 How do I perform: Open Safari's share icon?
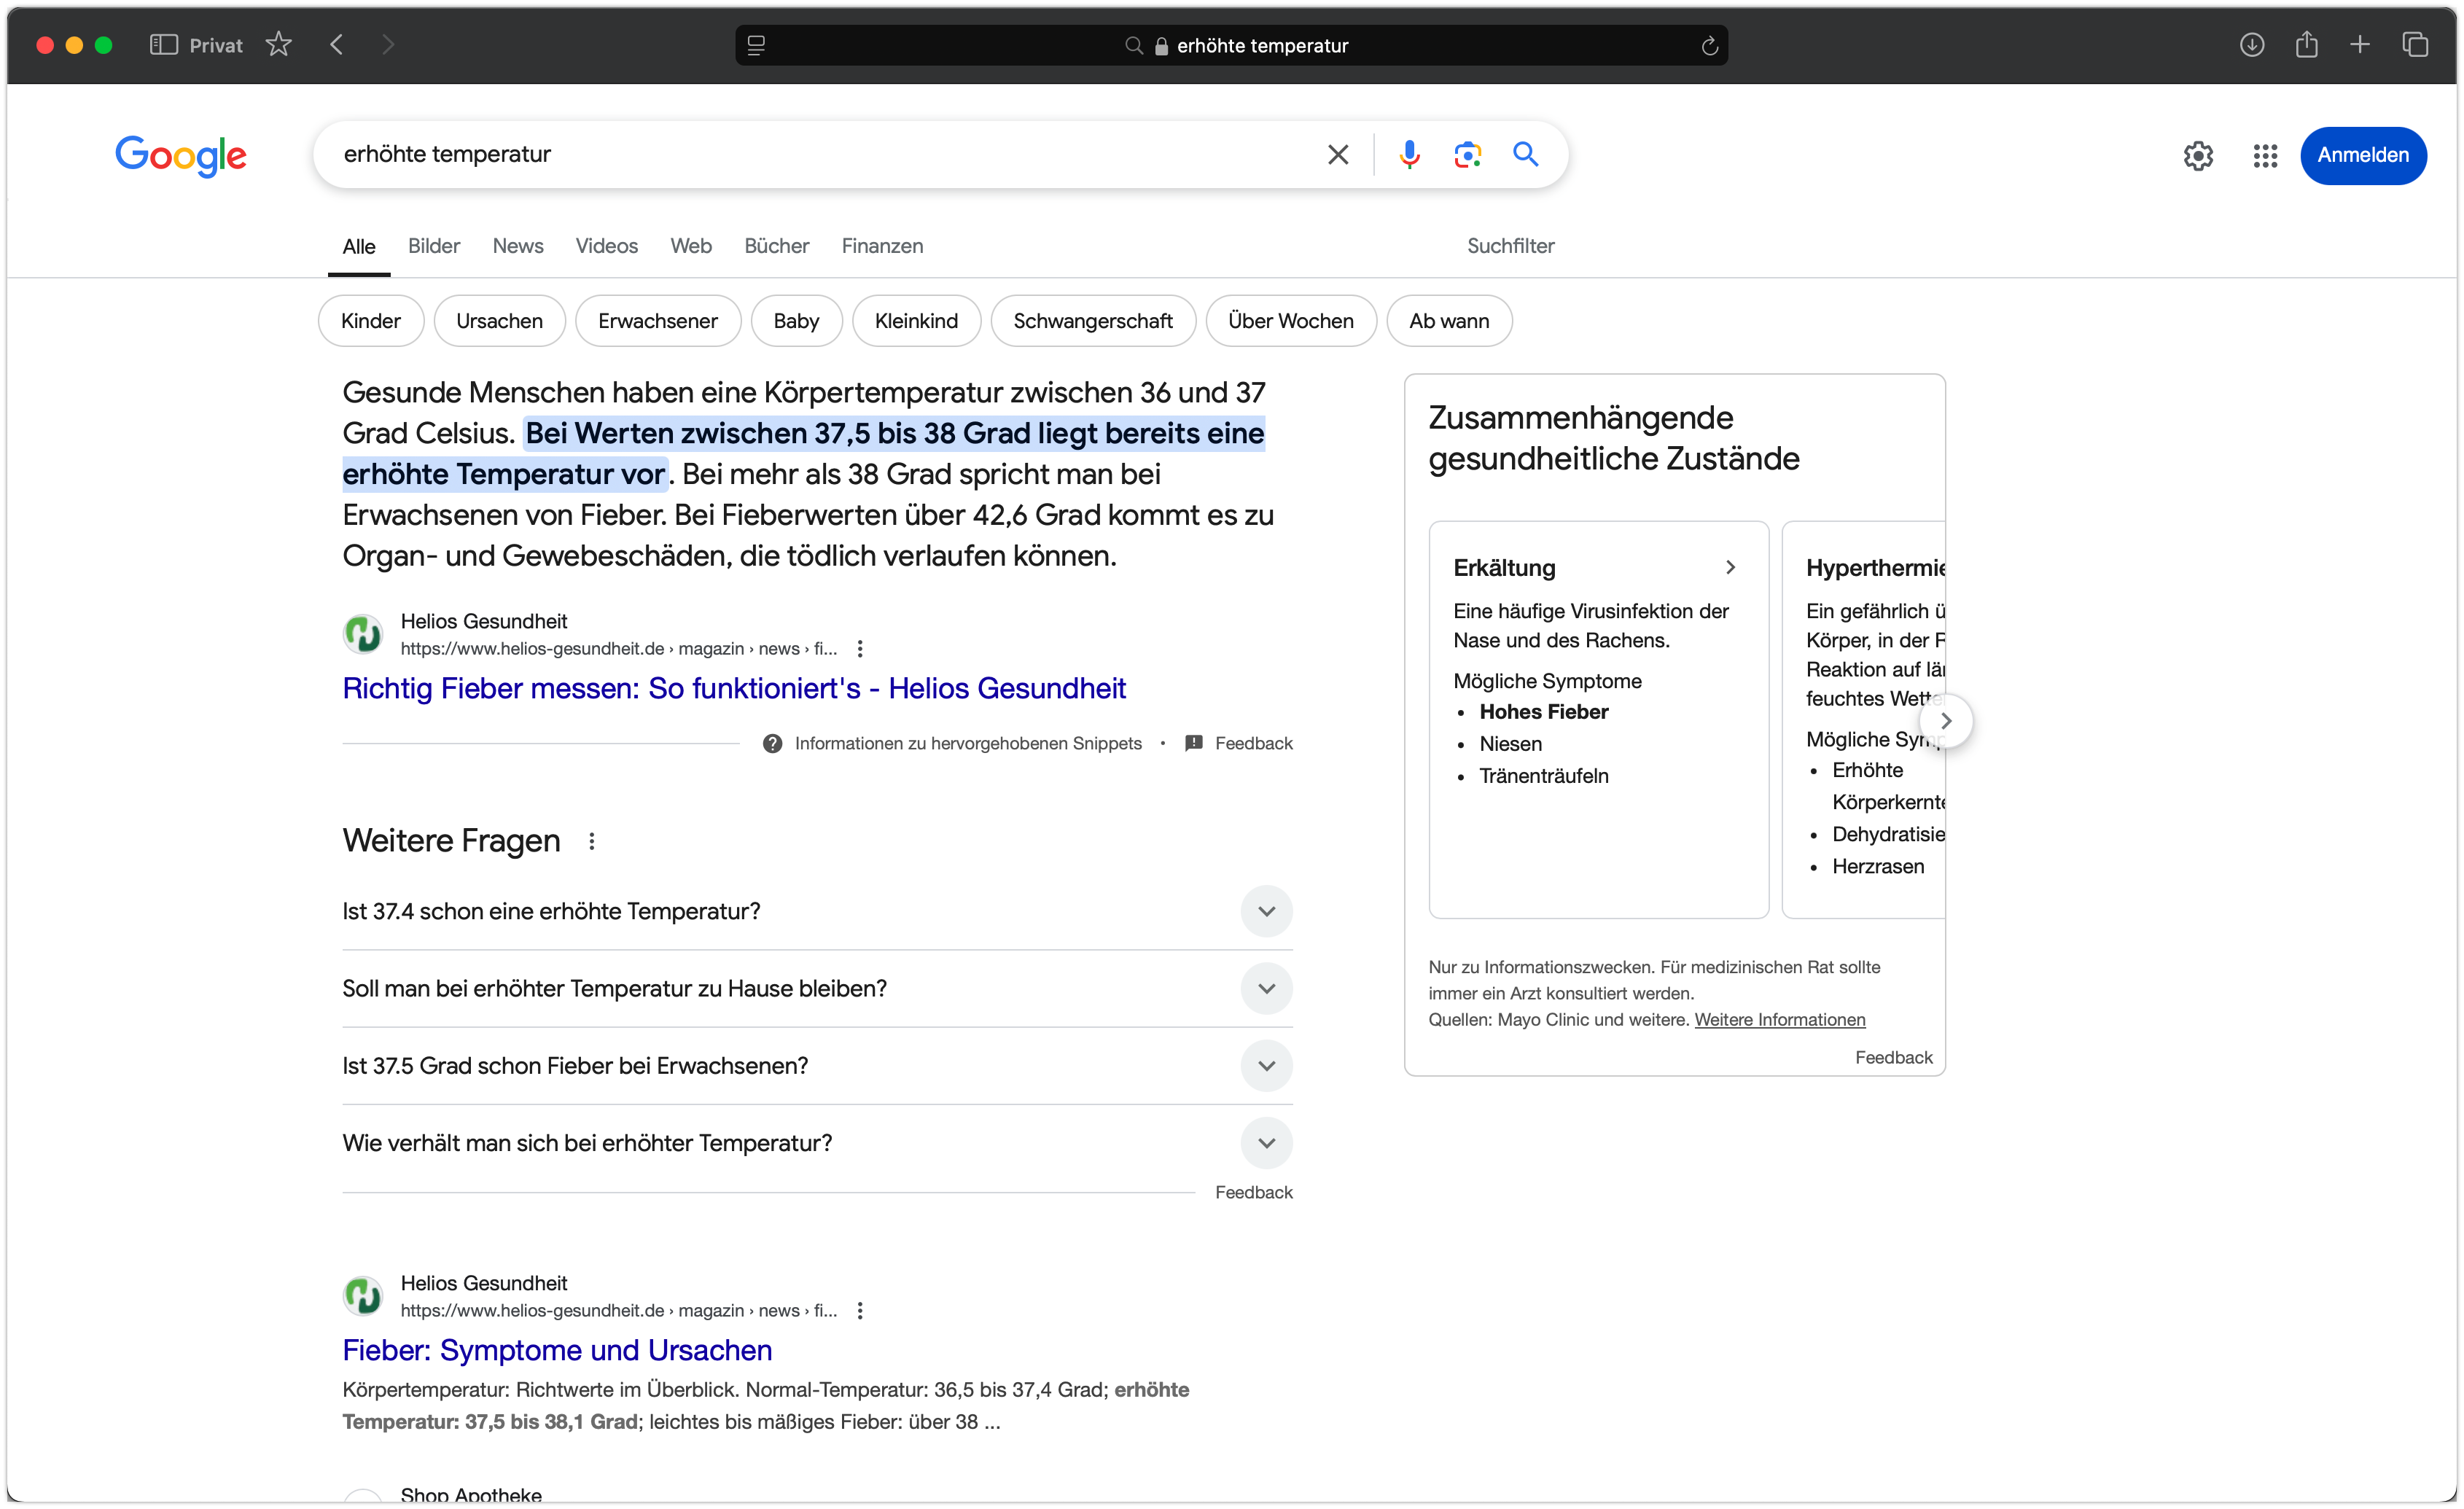[x=2307, y=45]
